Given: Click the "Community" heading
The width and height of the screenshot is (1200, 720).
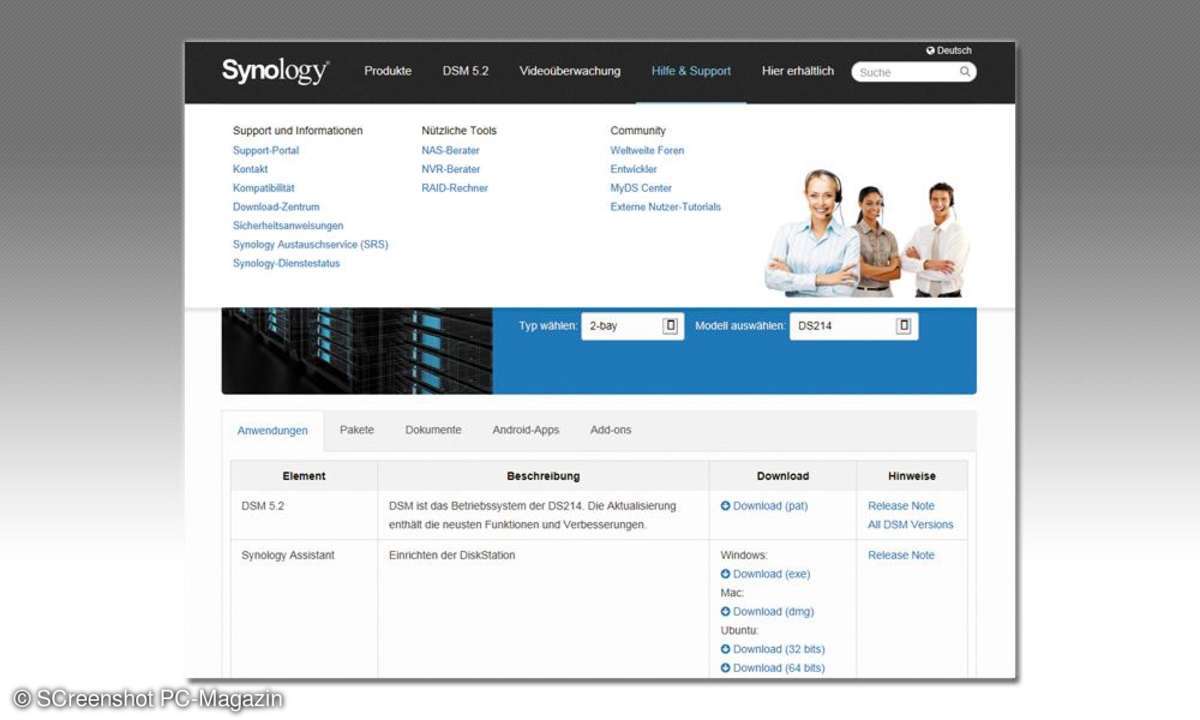Looking at the screenshot, I should (638, 131).
